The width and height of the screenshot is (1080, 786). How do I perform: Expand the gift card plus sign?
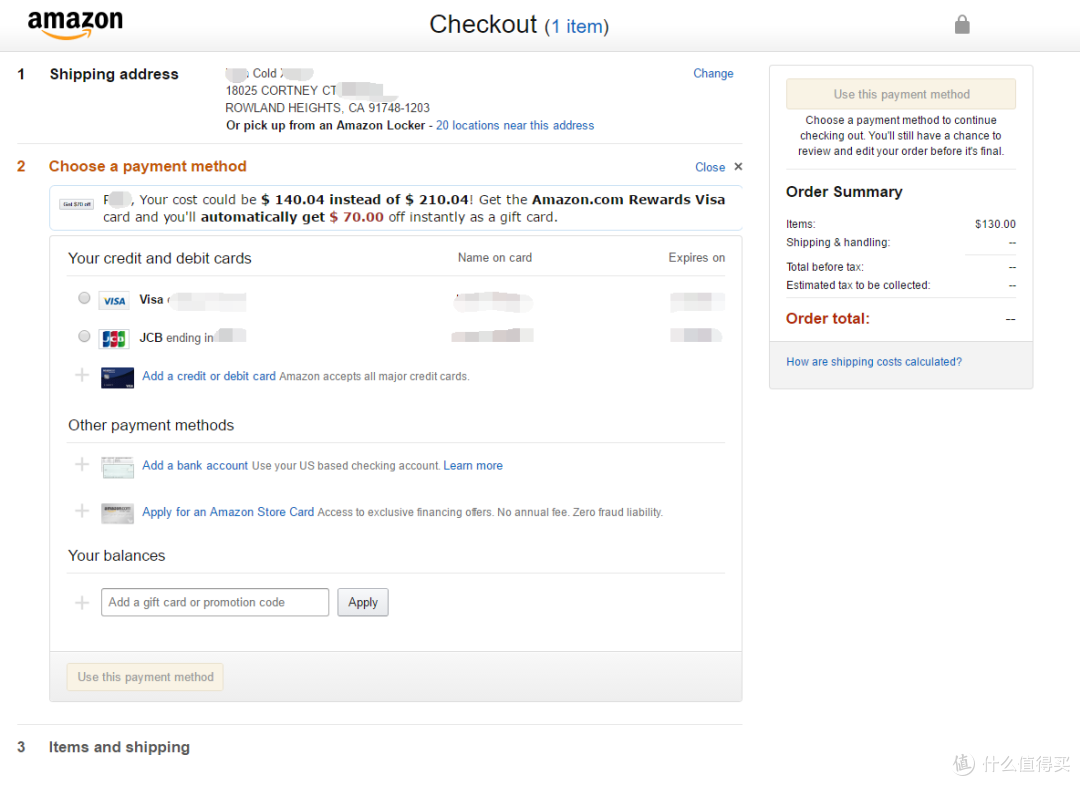[x=82, y=603]
